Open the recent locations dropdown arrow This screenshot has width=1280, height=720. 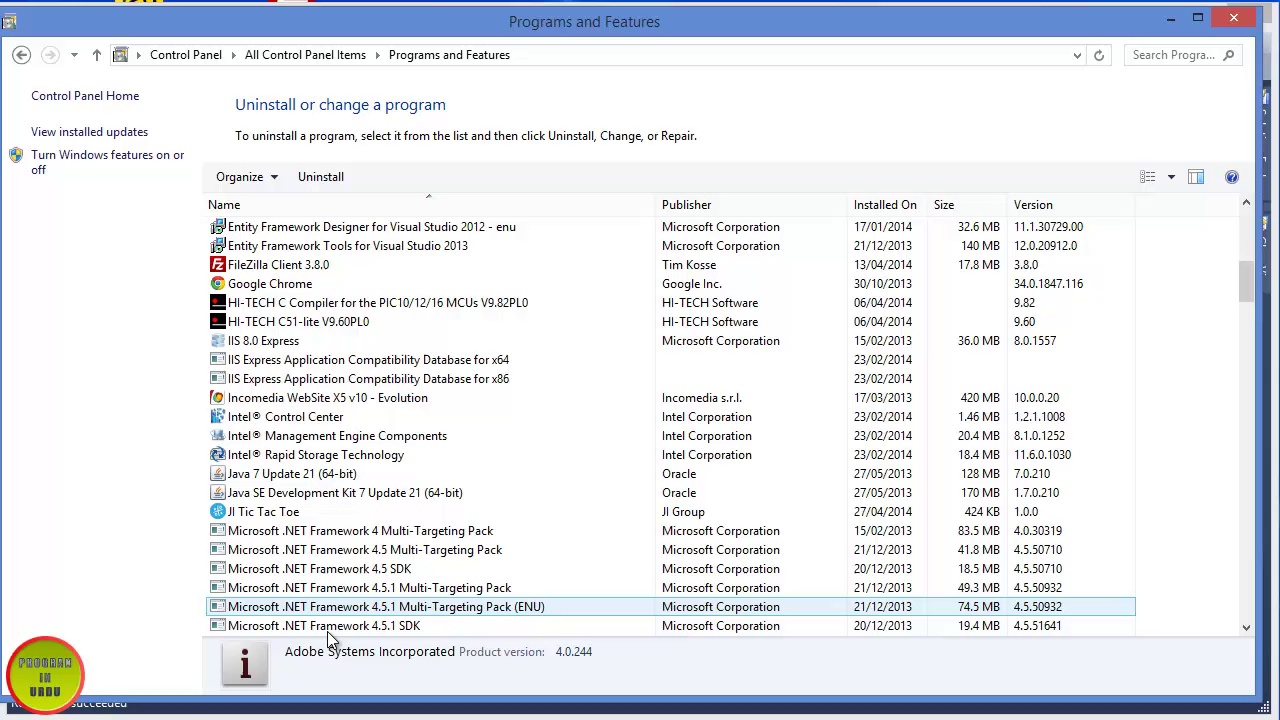coord(74,55)
